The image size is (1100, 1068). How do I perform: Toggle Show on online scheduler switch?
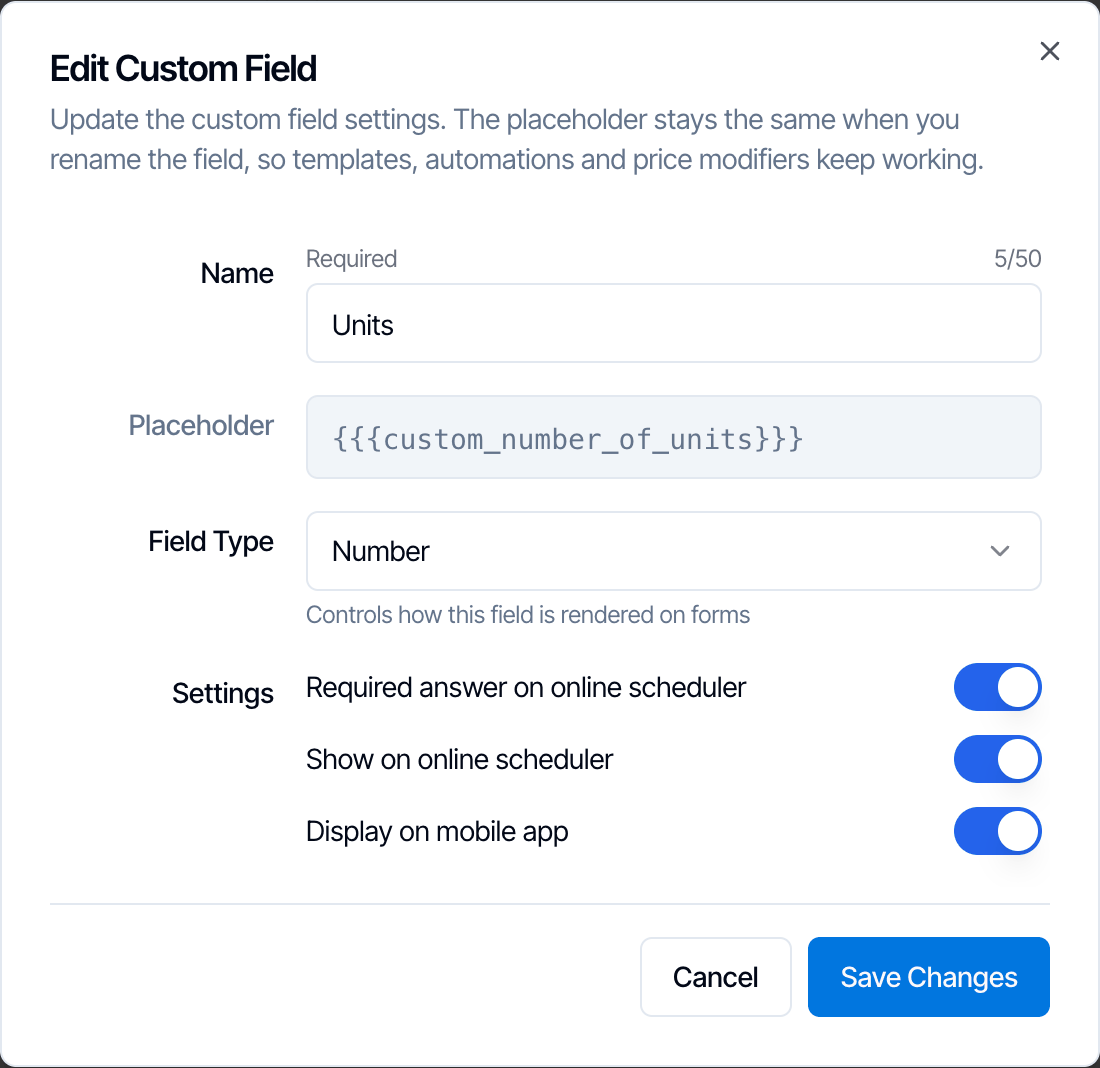[x=997, y=759]
